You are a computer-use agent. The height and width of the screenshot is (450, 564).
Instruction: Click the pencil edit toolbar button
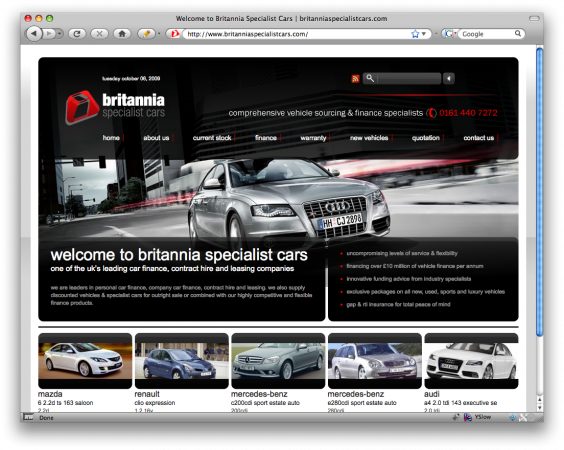tap(146, 34)
